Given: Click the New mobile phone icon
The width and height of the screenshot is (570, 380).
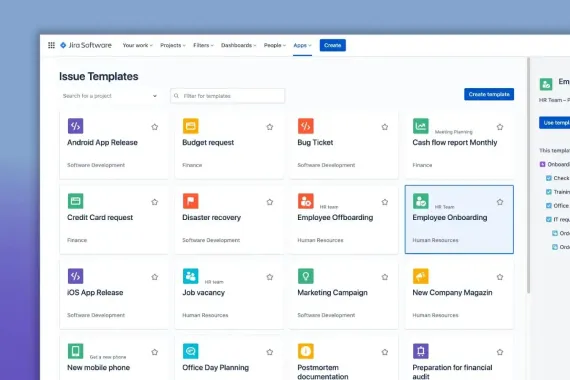Looking at the screenshot, I should tap(76, 351).
